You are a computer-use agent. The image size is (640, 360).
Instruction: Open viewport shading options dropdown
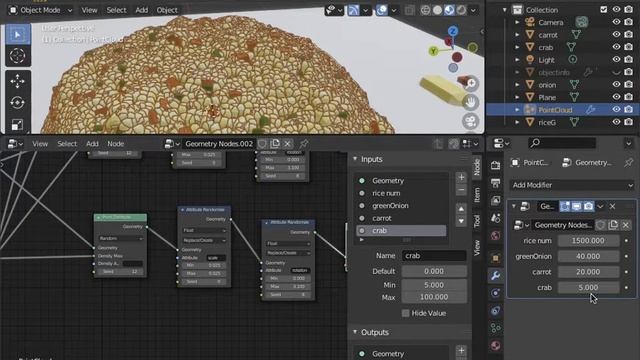coord(473,10)
